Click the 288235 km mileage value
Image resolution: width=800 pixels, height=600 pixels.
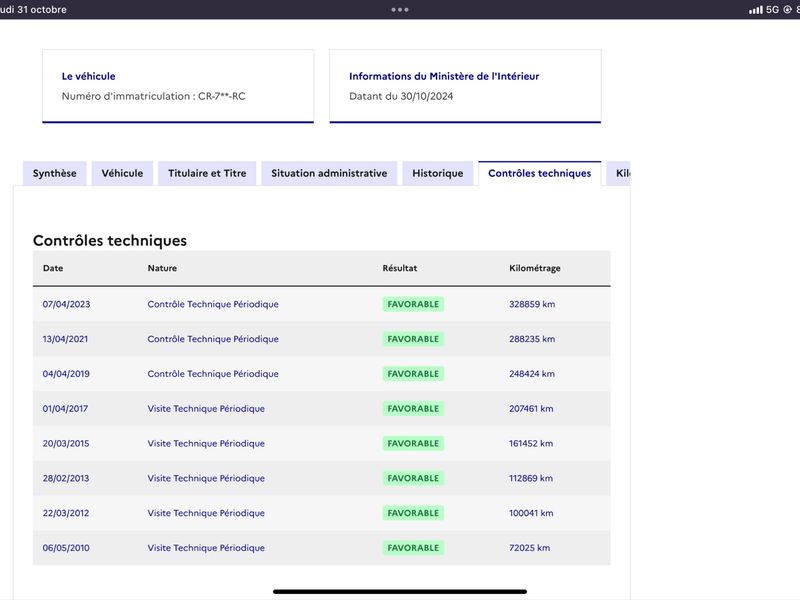point(532,339)
